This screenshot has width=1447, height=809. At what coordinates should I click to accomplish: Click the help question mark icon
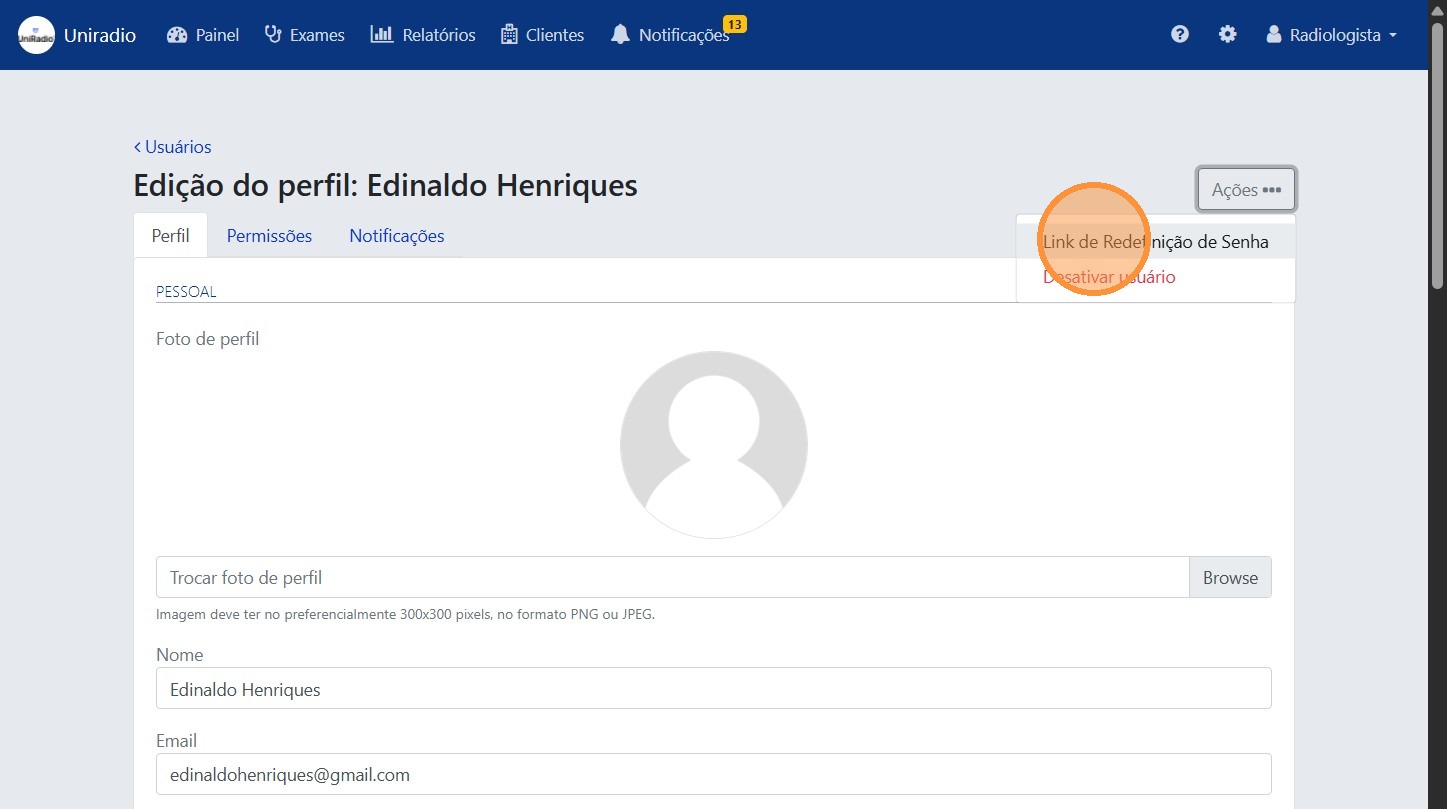(1180, 35)
